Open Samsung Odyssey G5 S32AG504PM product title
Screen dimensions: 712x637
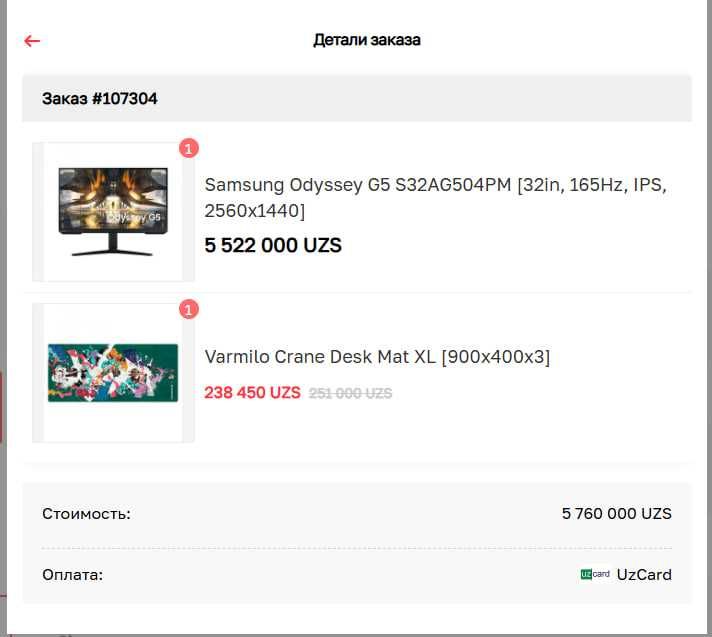tap(435, 198)
